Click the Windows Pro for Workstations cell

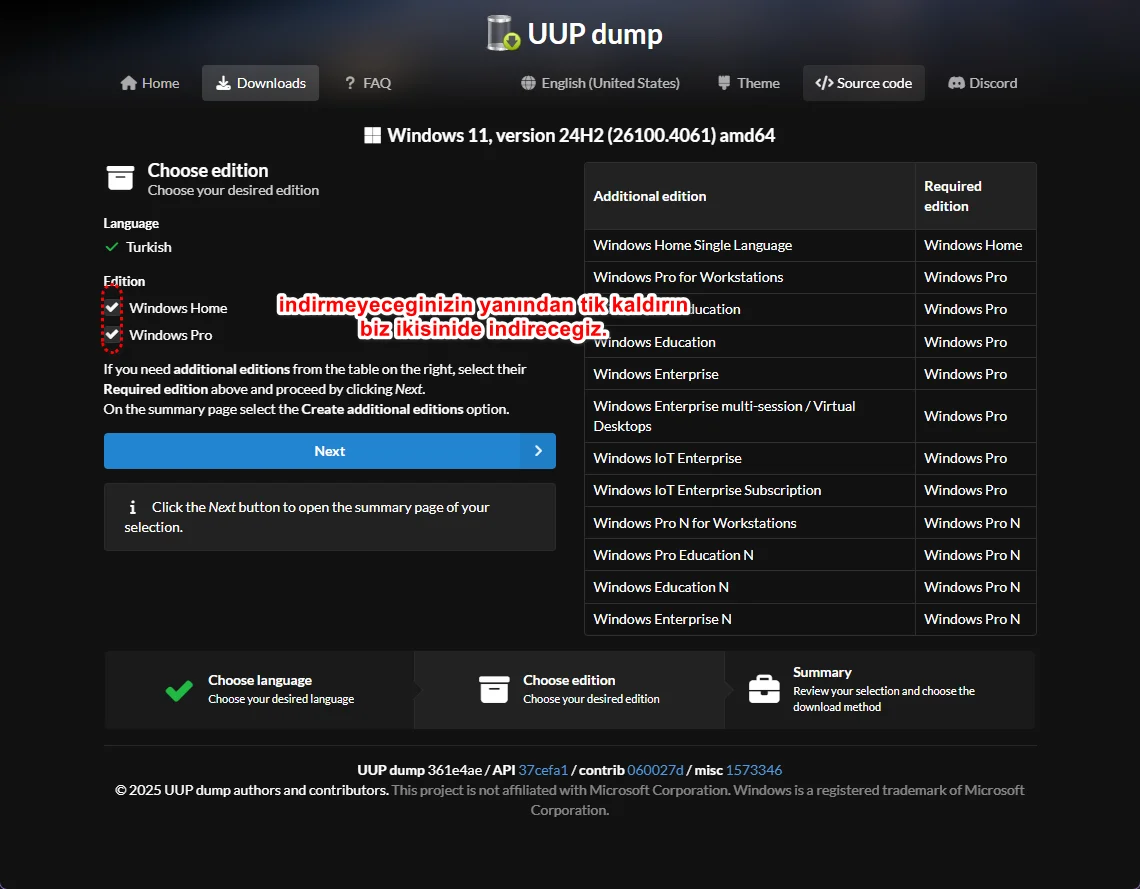pyautogui.click(x=750, y=277)
